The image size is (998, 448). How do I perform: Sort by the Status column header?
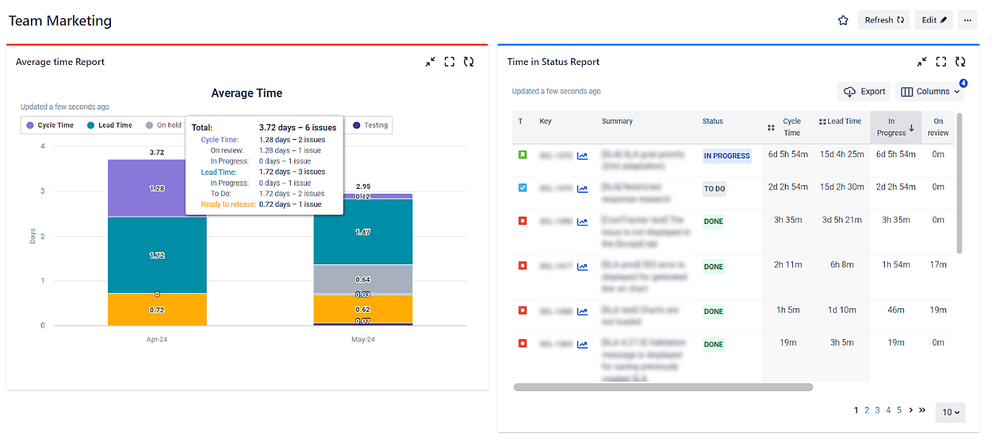coord(713,121)
